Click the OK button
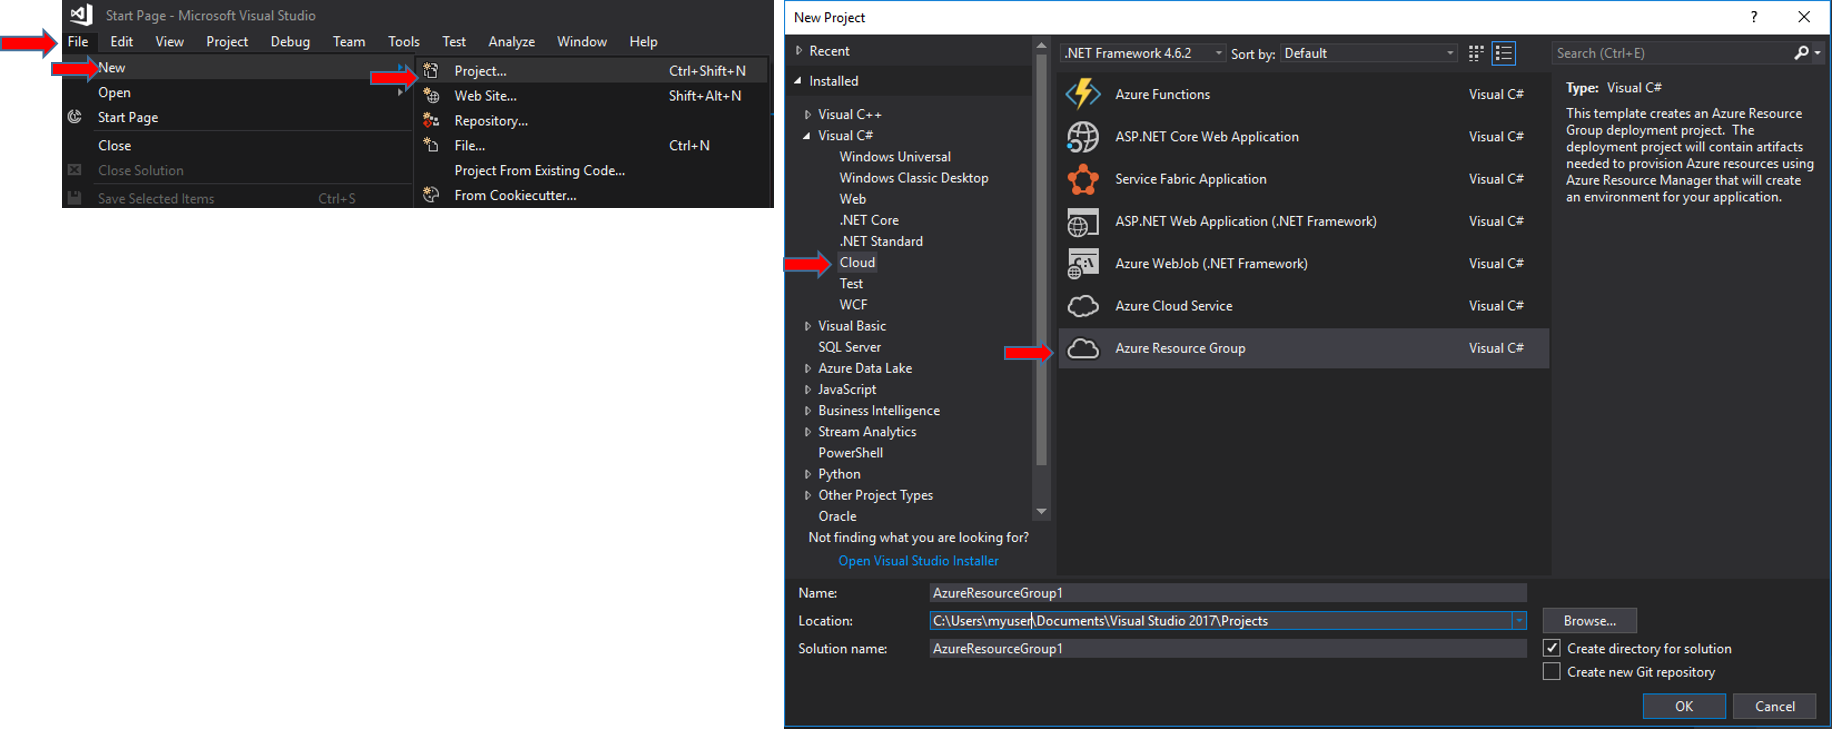1832x729 pixels. [x=1684, y=706]
